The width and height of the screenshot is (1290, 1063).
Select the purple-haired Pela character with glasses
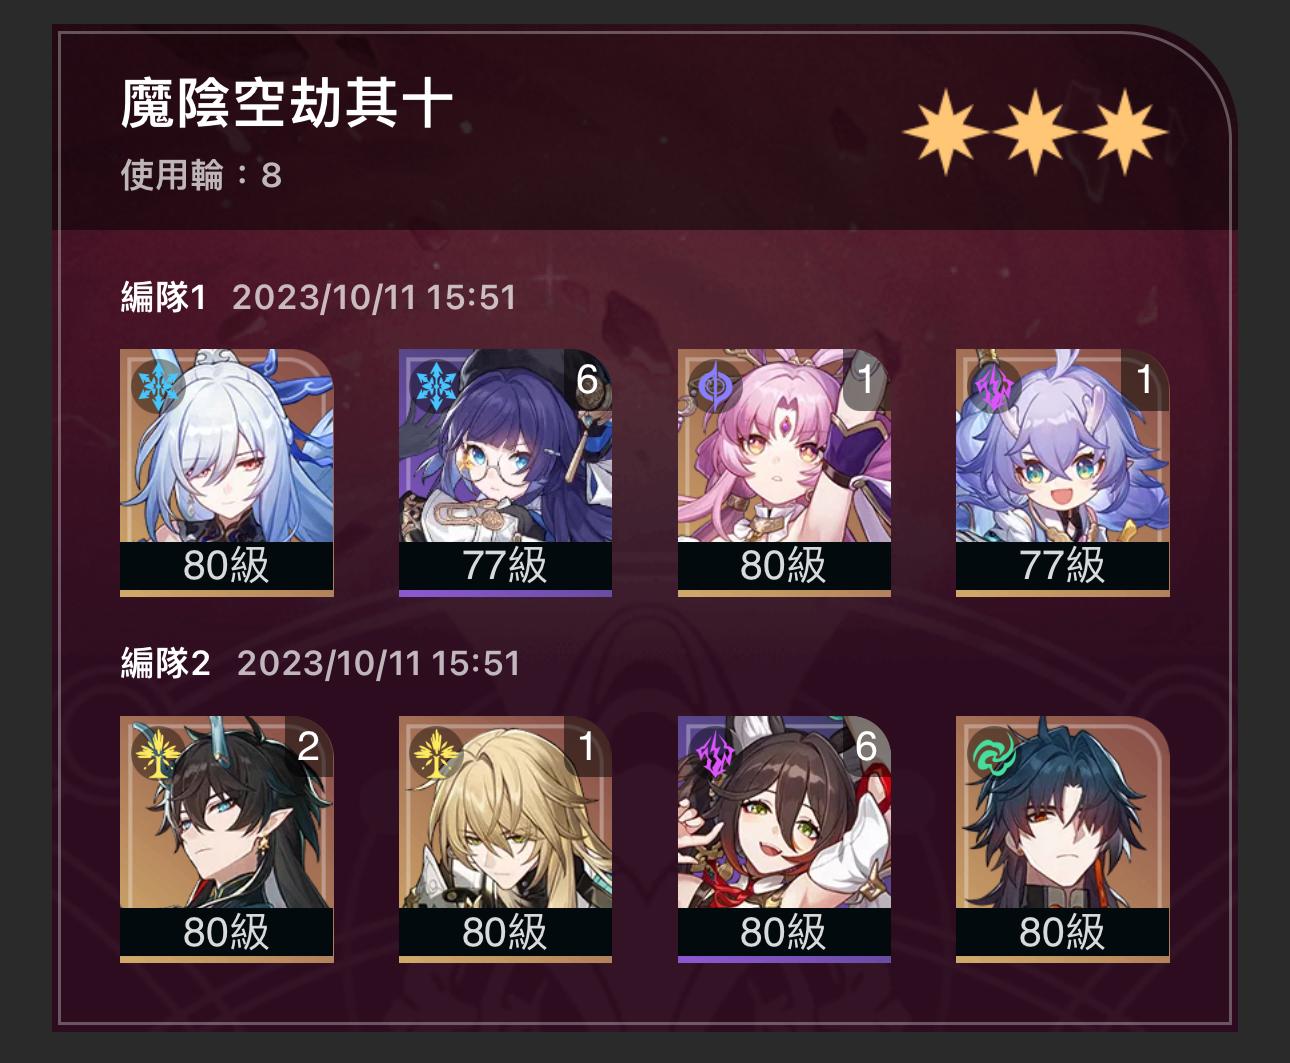pyautogui.click(x=505, y=472)
